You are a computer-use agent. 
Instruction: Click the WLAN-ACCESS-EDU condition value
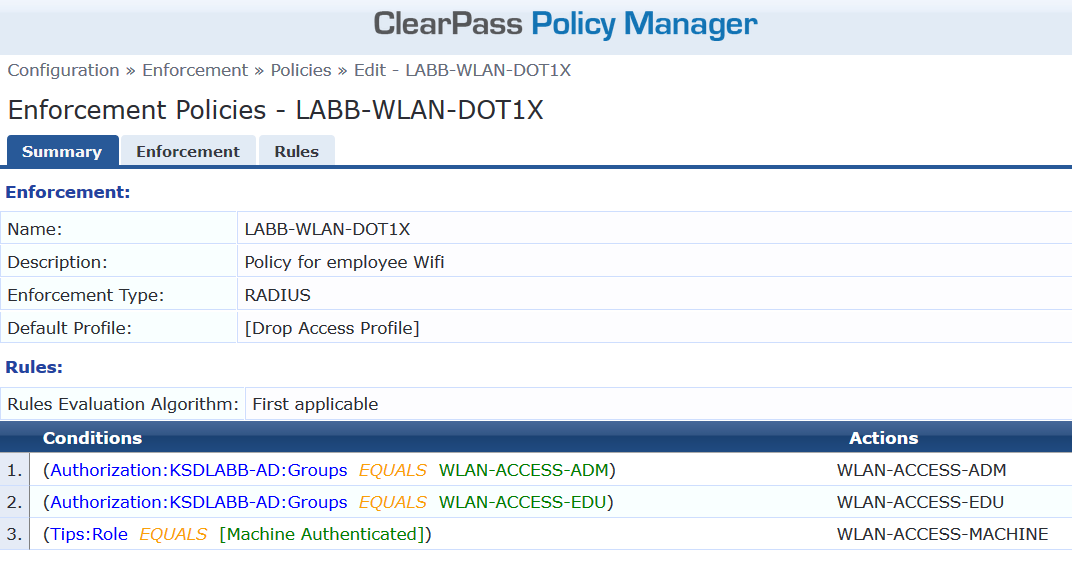click(x=522, y=502)
